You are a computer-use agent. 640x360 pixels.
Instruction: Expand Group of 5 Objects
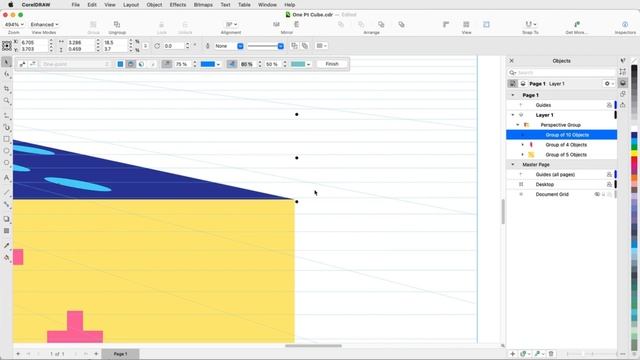pos(522,155)
